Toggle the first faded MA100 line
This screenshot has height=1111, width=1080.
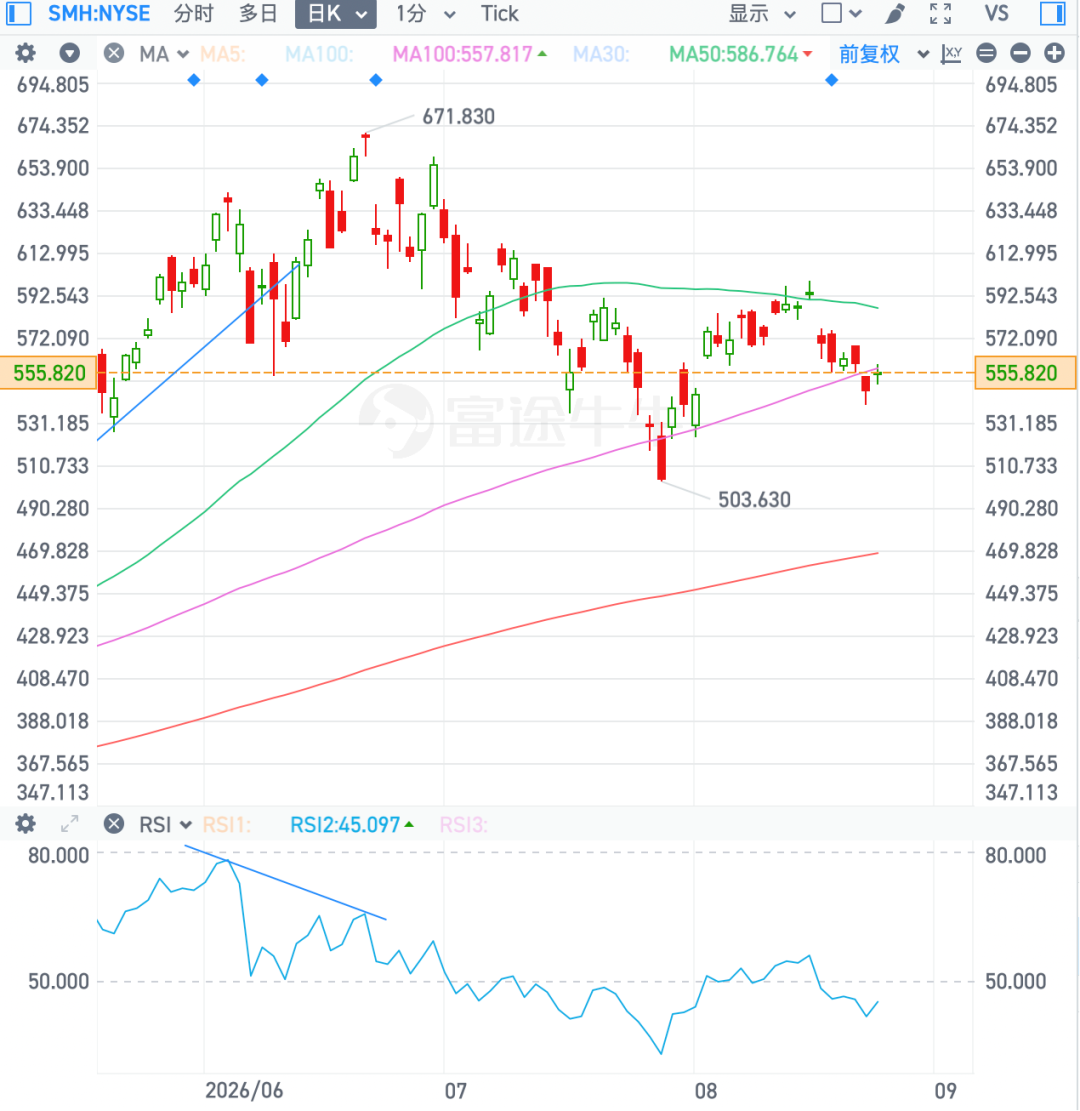coord(319,54)
